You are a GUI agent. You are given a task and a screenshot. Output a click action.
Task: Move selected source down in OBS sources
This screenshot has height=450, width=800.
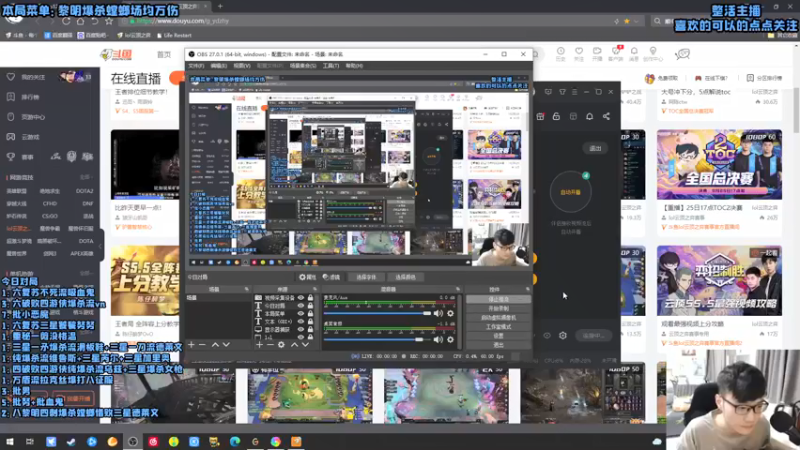(x=305, y=345)
